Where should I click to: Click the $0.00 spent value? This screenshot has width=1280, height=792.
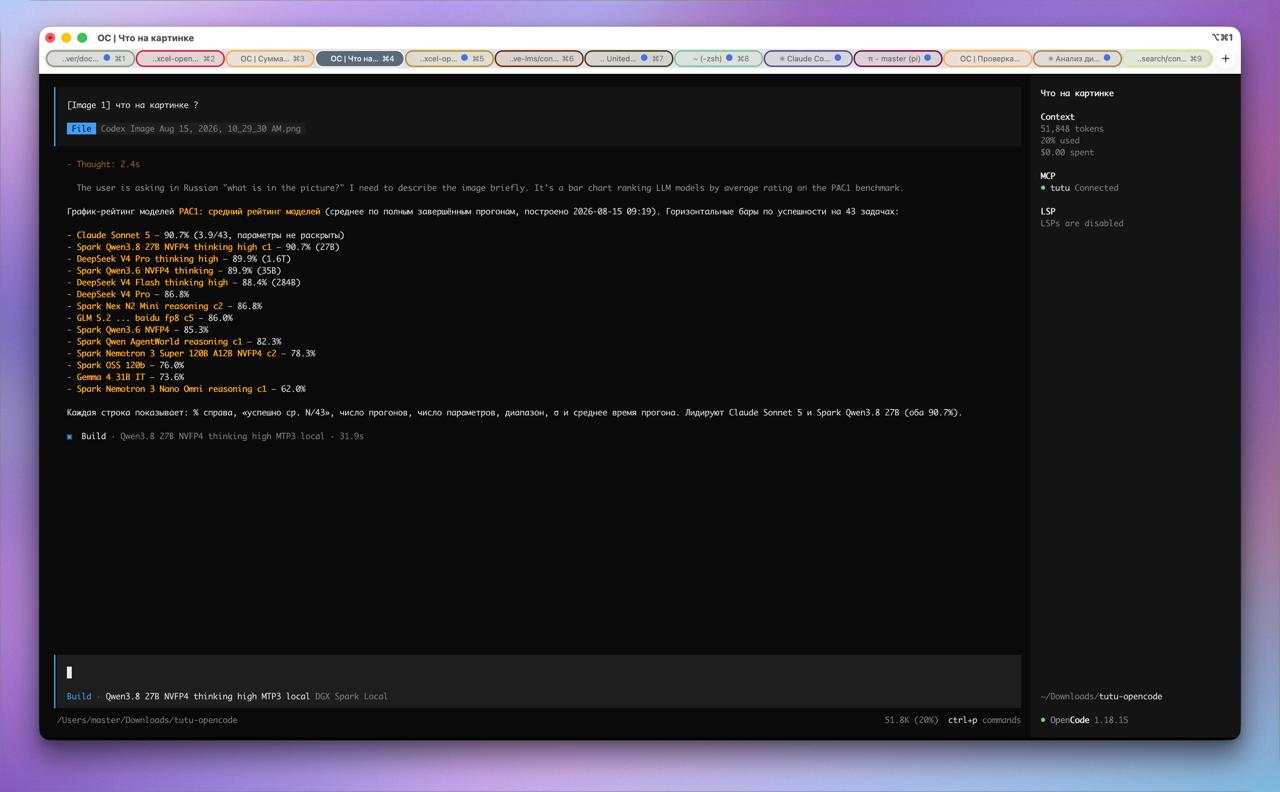(1067, 153)
